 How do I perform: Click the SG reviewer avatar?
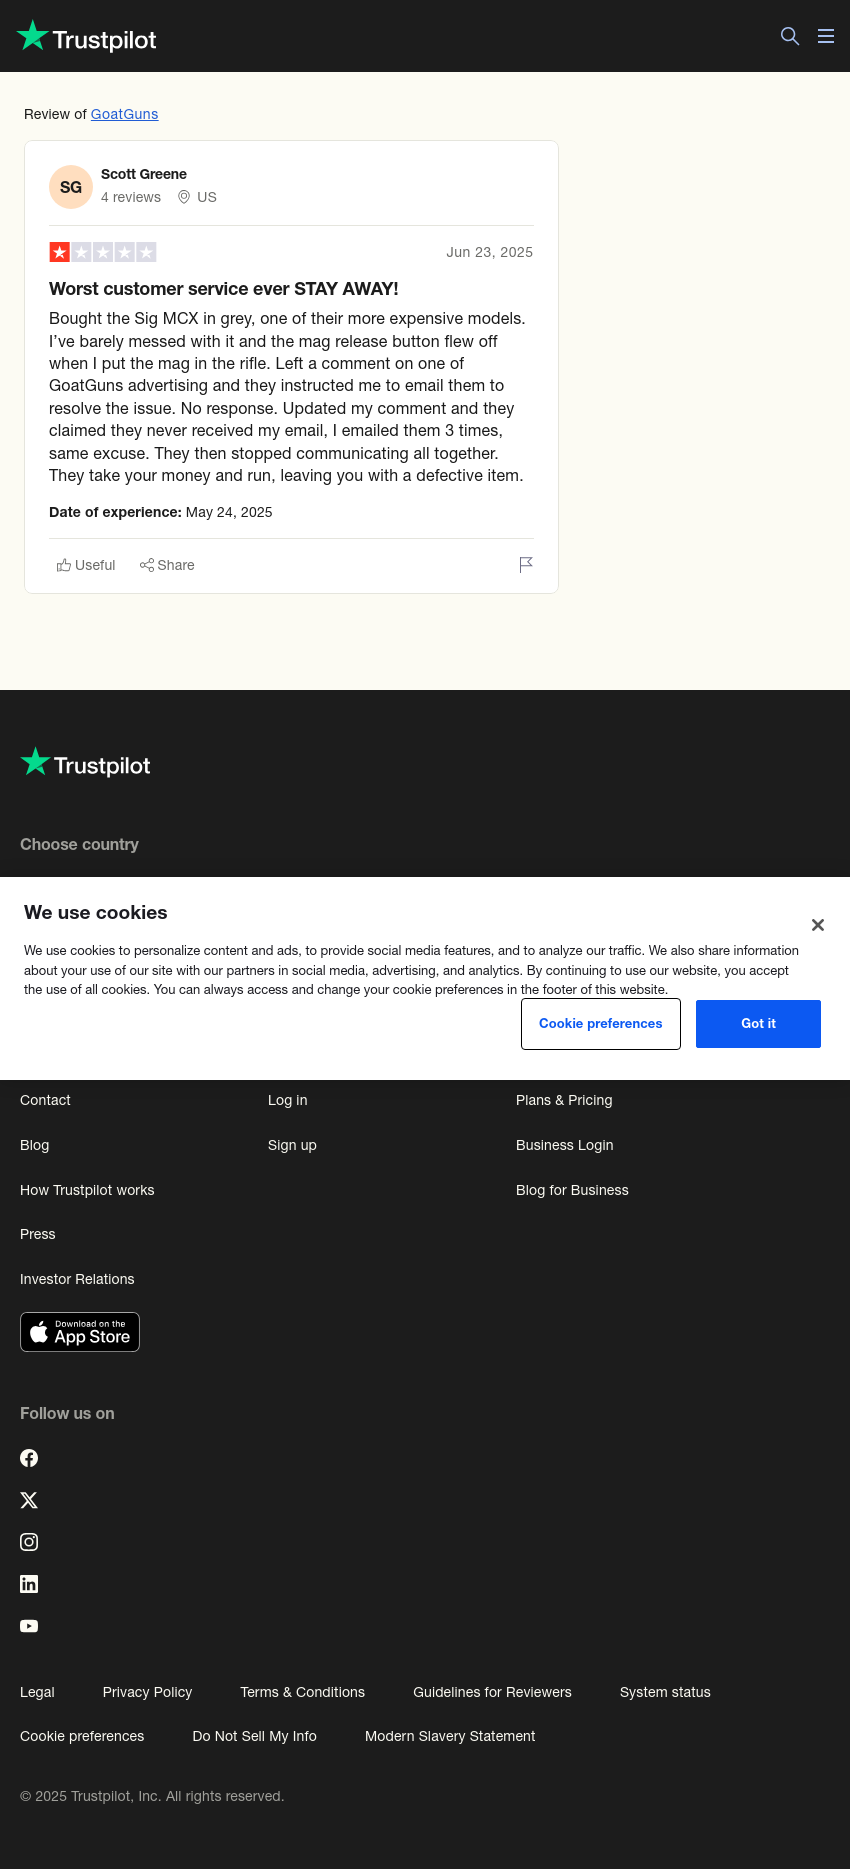pyautogui.click(x=71, y=187)
